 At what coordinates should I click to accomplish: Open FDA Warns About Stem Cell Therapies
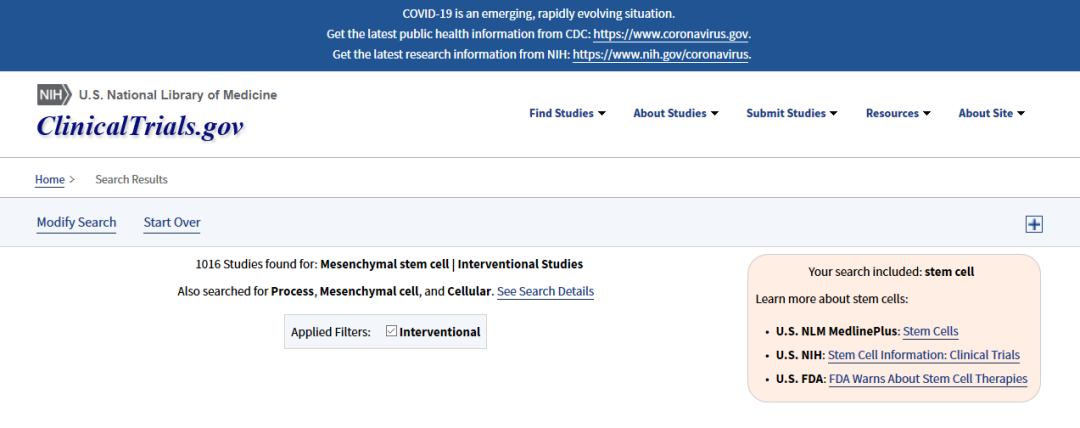pos(928,378)
